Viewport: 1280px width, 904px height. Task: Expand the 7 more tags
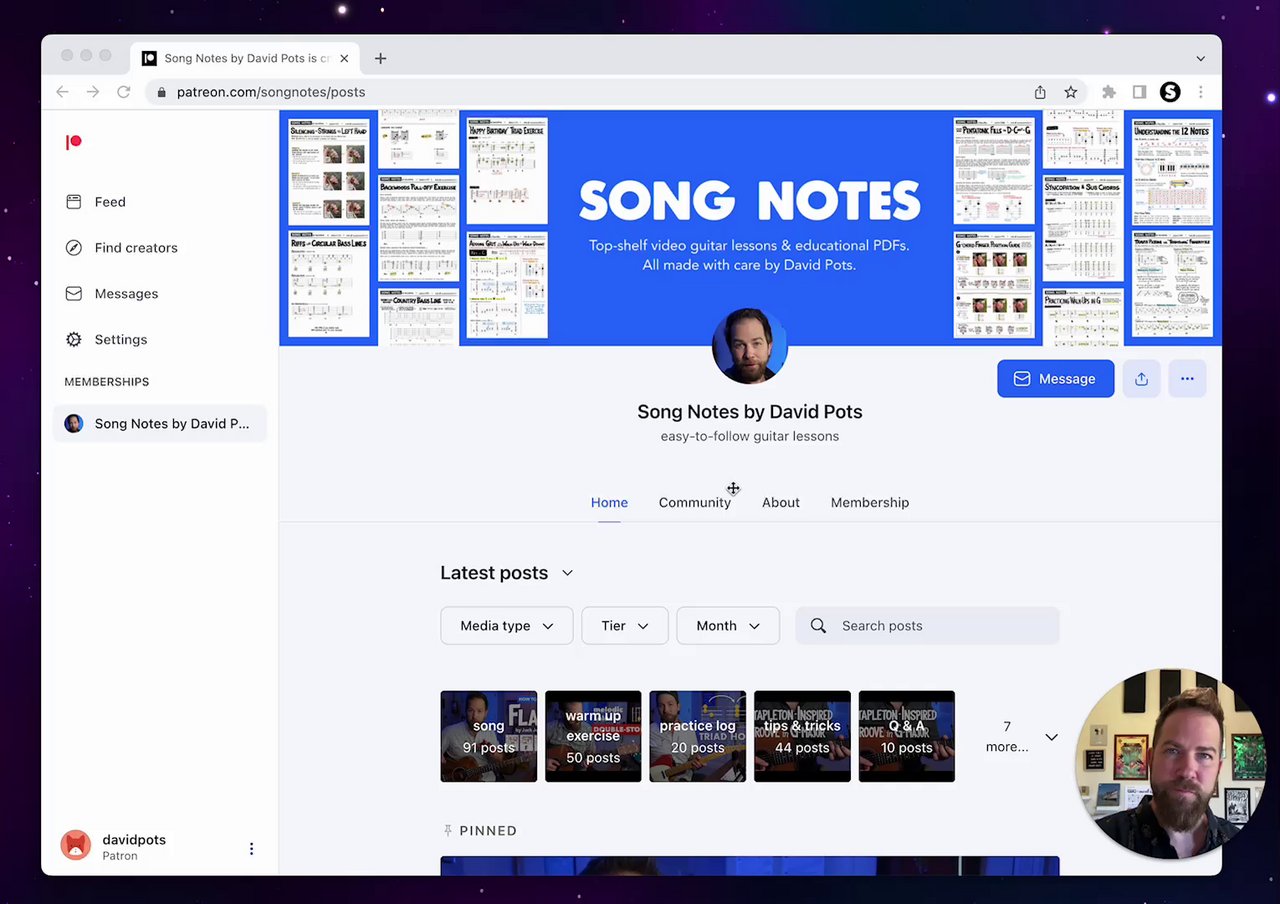coord(1021,737)
